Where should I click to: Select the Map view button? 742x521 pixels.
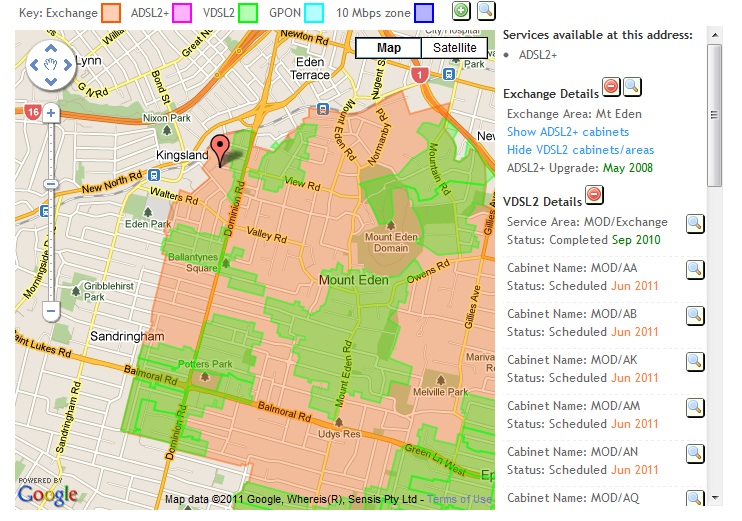click(x=388, y=48)
